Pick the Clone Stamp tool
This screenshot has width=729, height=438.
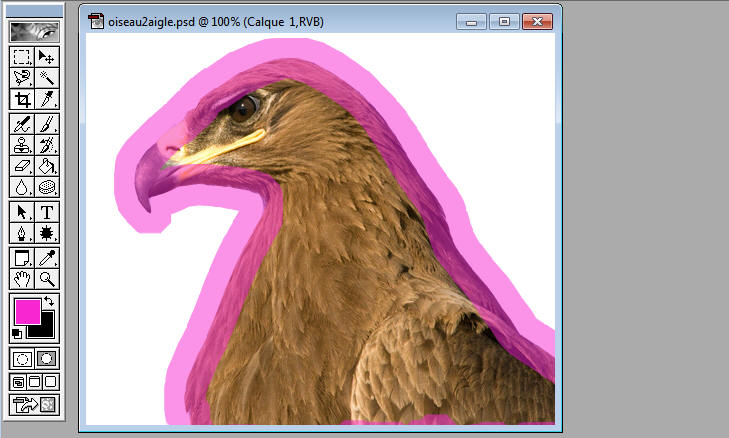tap(21, 145)
